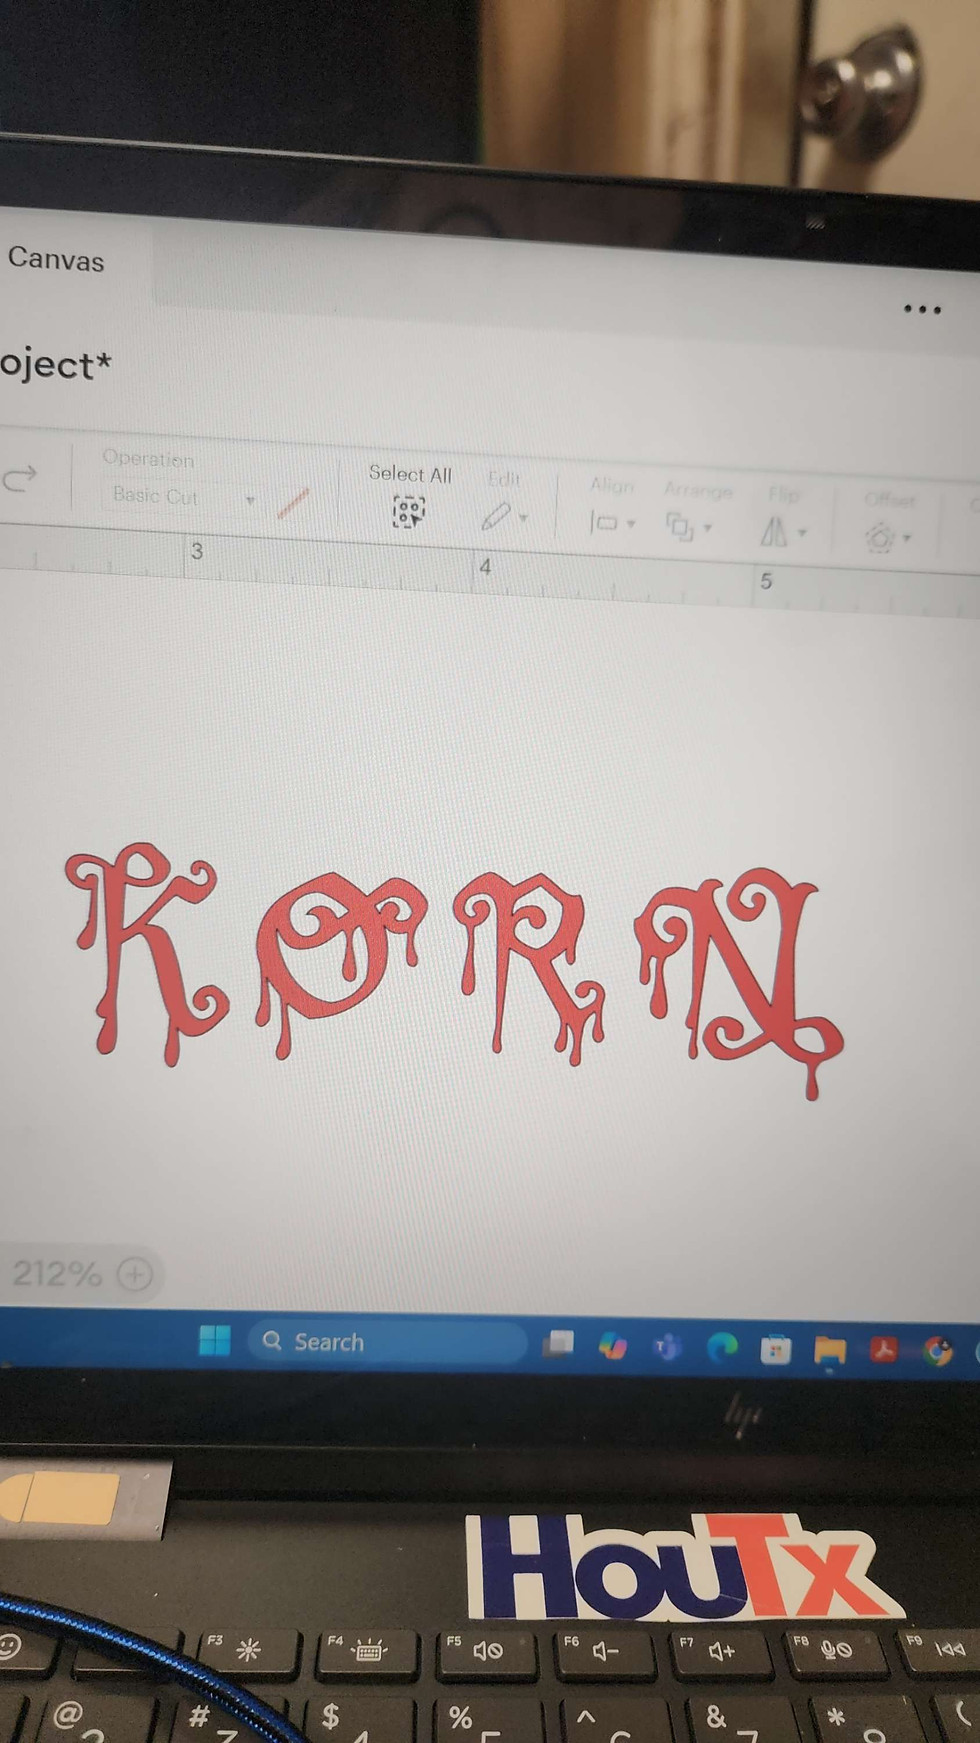
Task: Open the three-dots more menu
Action: [922, 310]
